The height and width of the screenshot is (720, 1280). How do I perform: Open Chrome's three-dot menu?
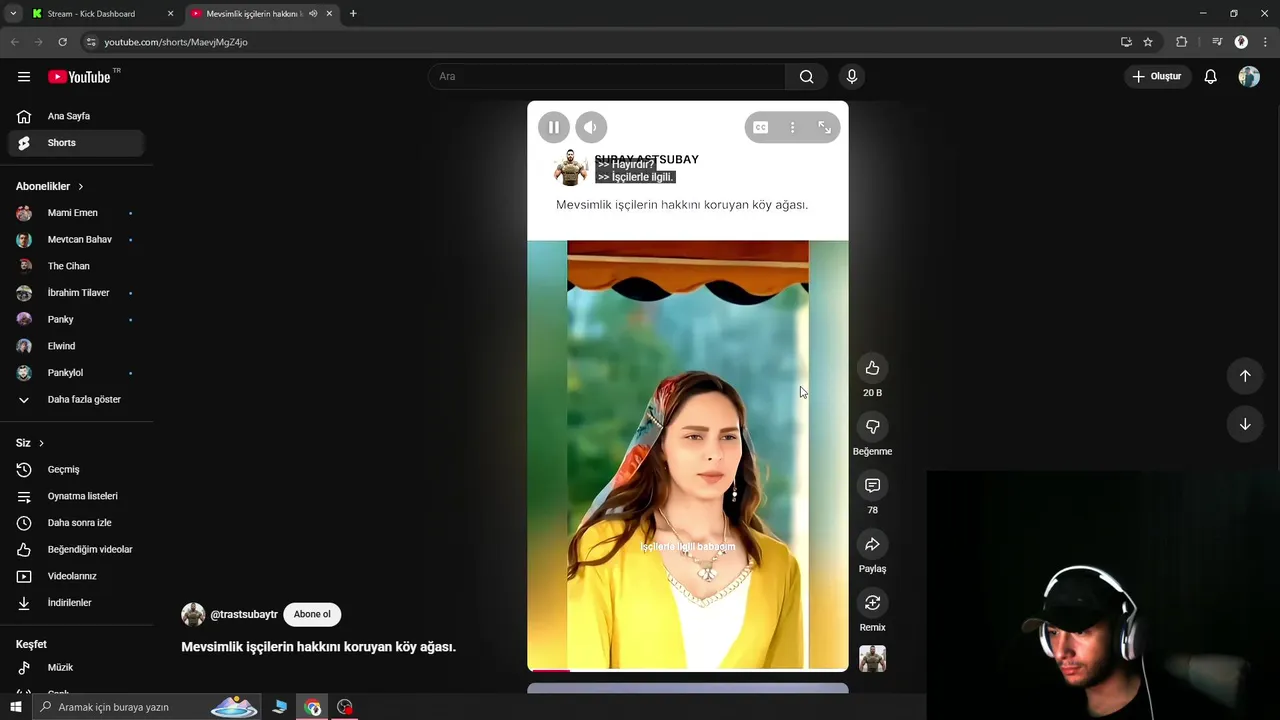(x=1264, y=42)
